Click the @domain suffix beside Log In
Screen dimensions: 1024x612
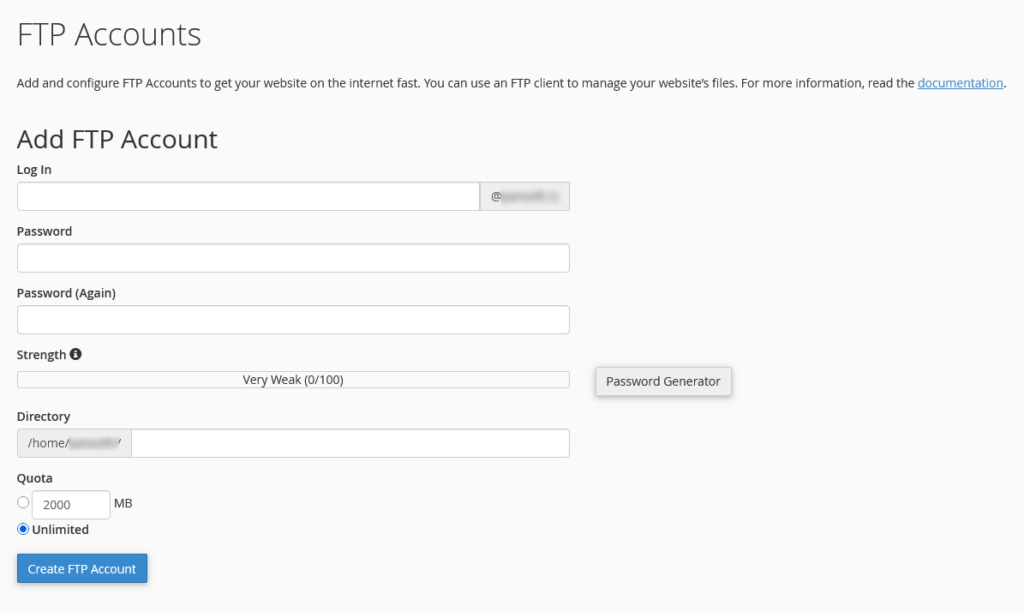point(525,197)
